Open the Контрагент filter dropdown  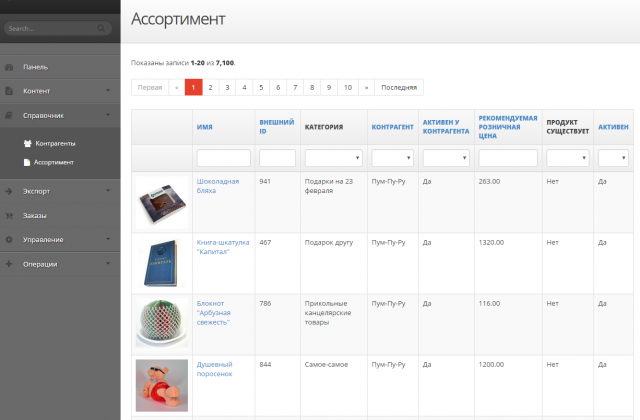(393, 158)
